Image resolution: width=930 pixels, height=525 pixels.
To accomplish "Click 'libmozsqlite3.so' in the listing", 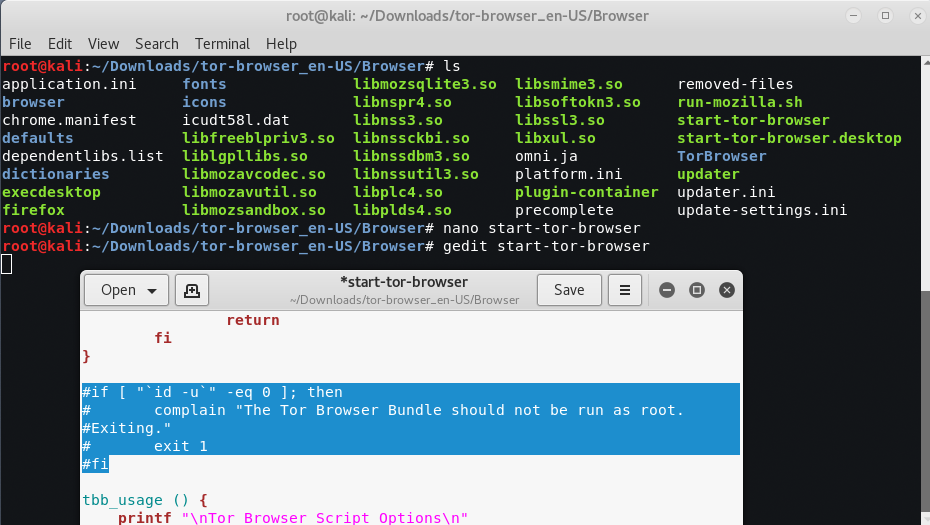I will [425, 84].
